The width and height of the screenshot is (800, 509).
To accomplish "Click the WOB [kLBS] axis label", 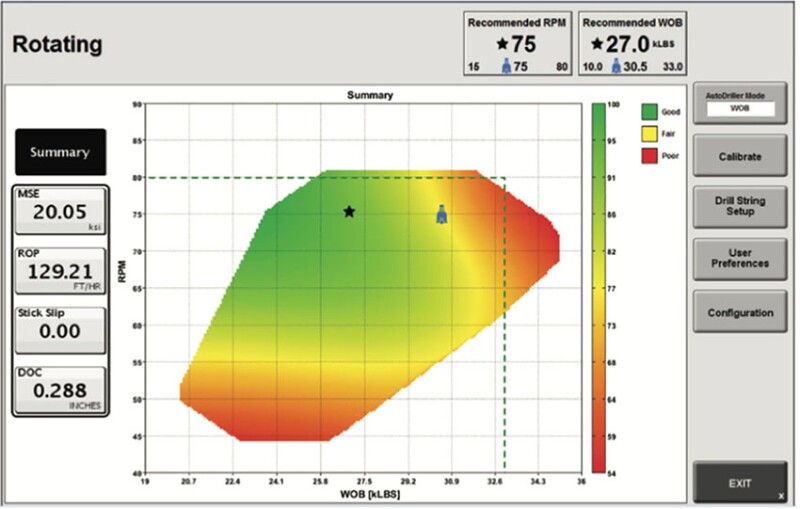I will coord(370,494).
